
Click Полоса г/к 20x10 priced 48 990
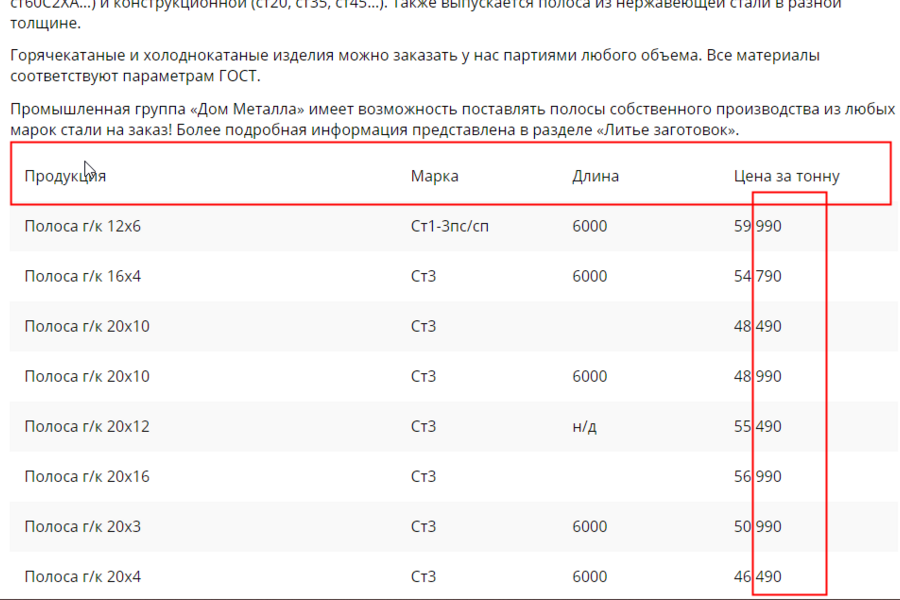(x=87, y=376)
